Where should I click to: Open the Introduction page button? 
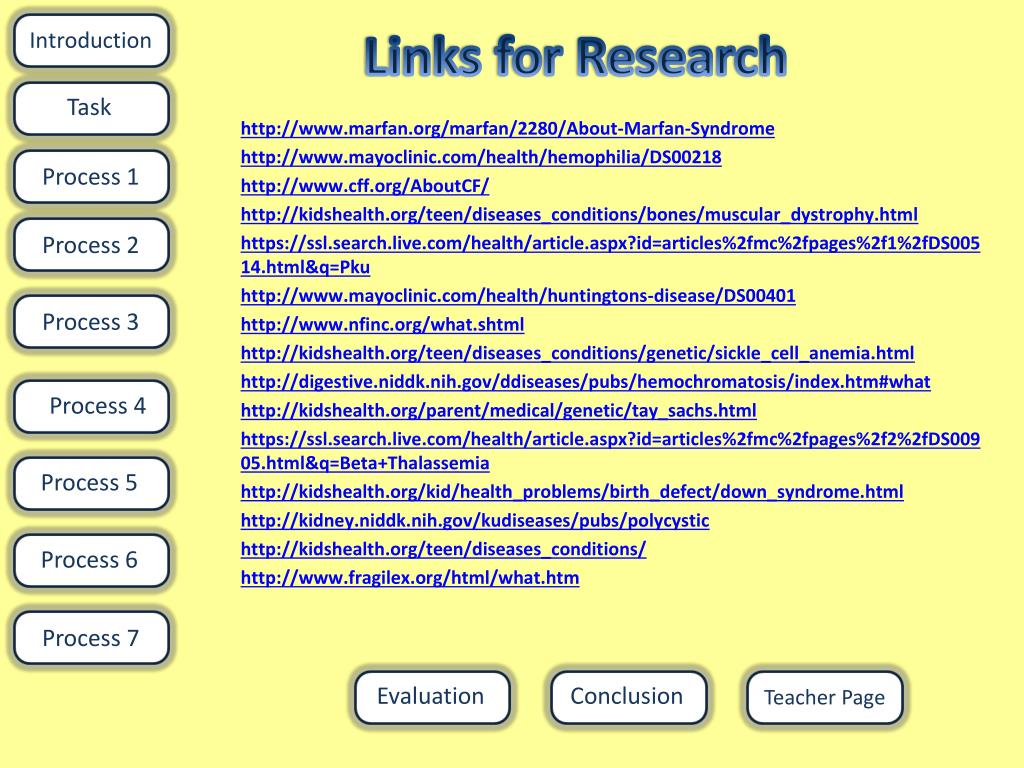[x=91, y=40]
